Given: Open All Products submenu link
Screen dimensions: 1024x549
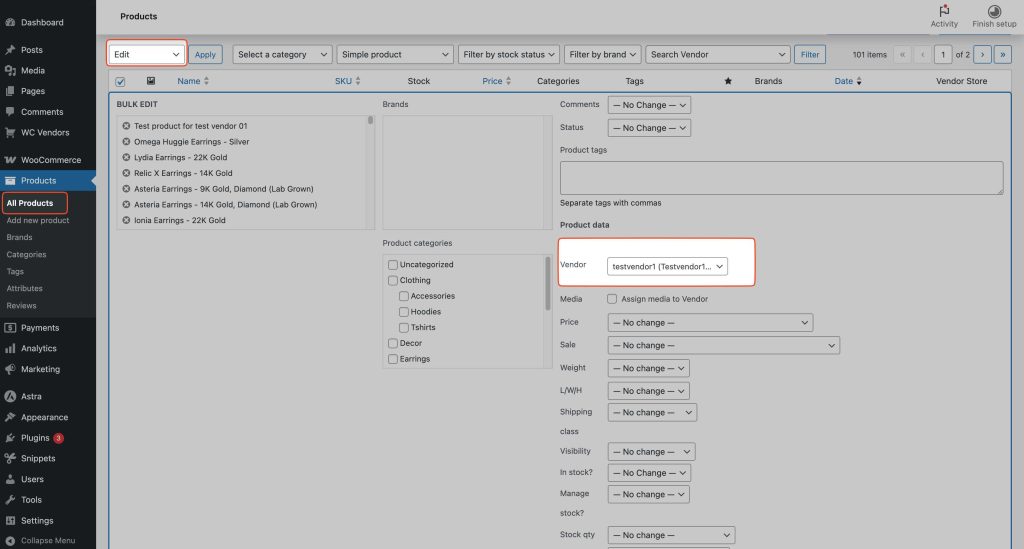Looking at the screenshot, I should [30, 203].
